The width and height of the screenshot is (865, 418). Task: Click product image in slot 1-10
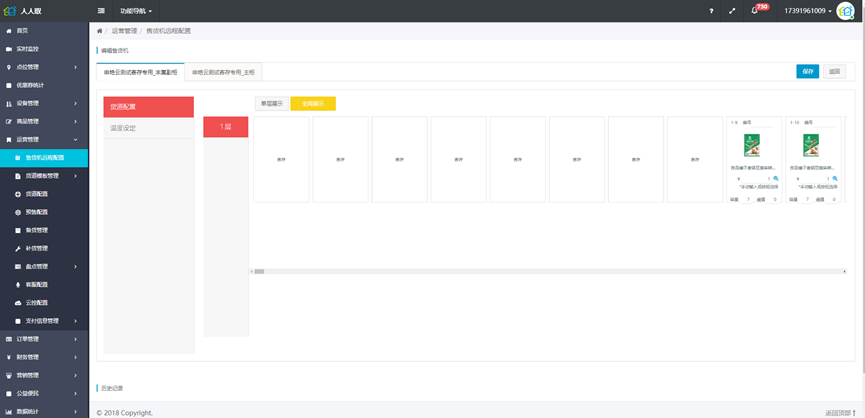coord(811,146)
